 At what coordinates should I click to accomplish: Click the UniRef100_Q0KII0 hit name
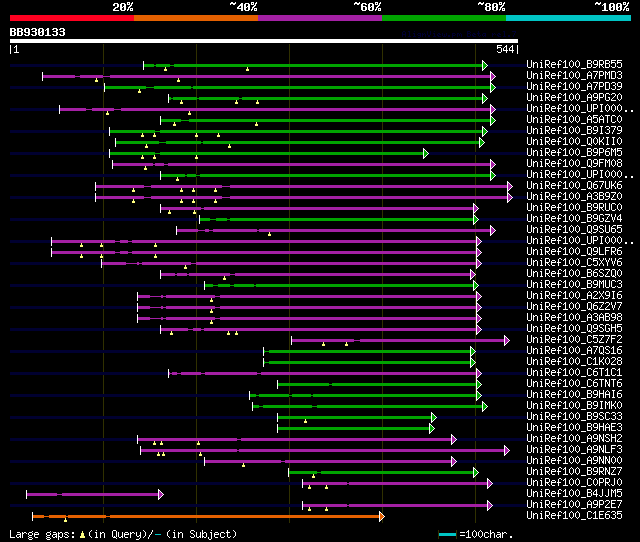pyautogui.click(x=574, y=142)
